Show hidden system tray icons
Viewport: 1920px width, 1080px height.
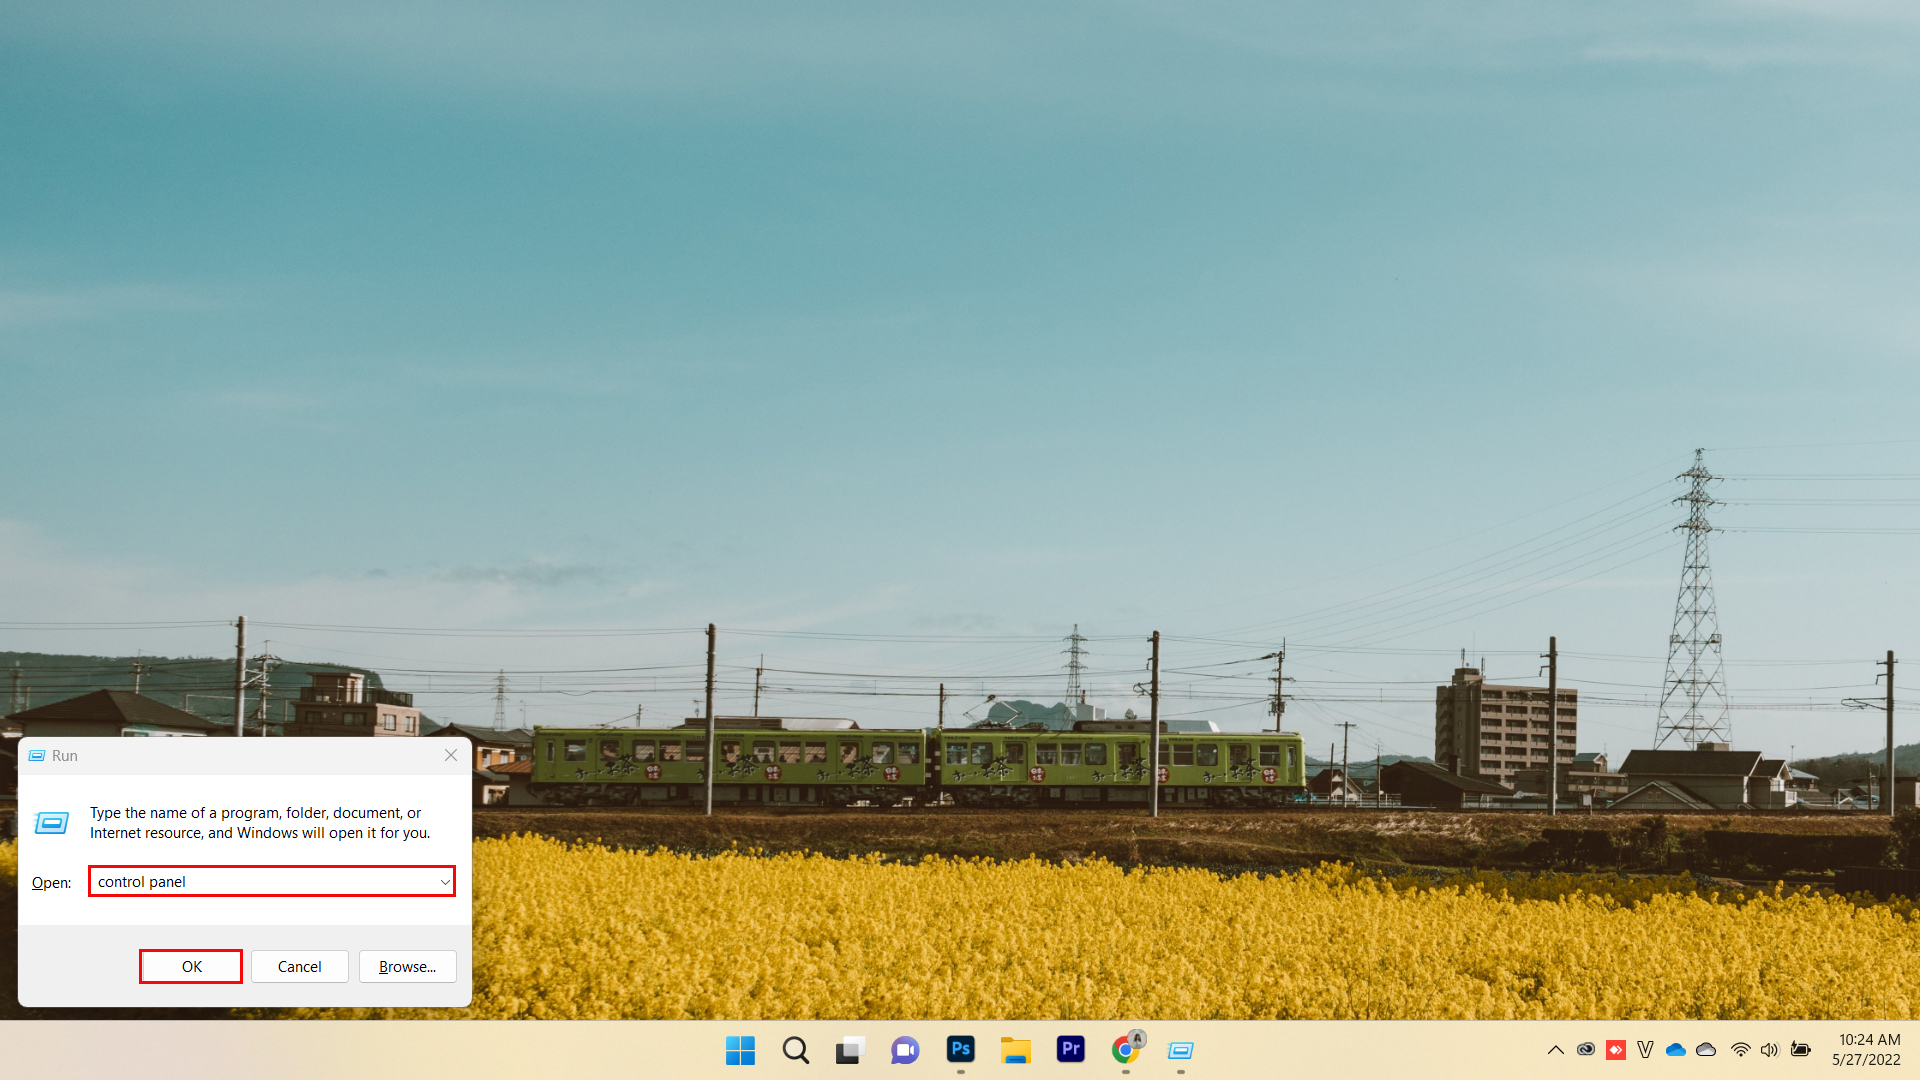coord(1556,1050)
